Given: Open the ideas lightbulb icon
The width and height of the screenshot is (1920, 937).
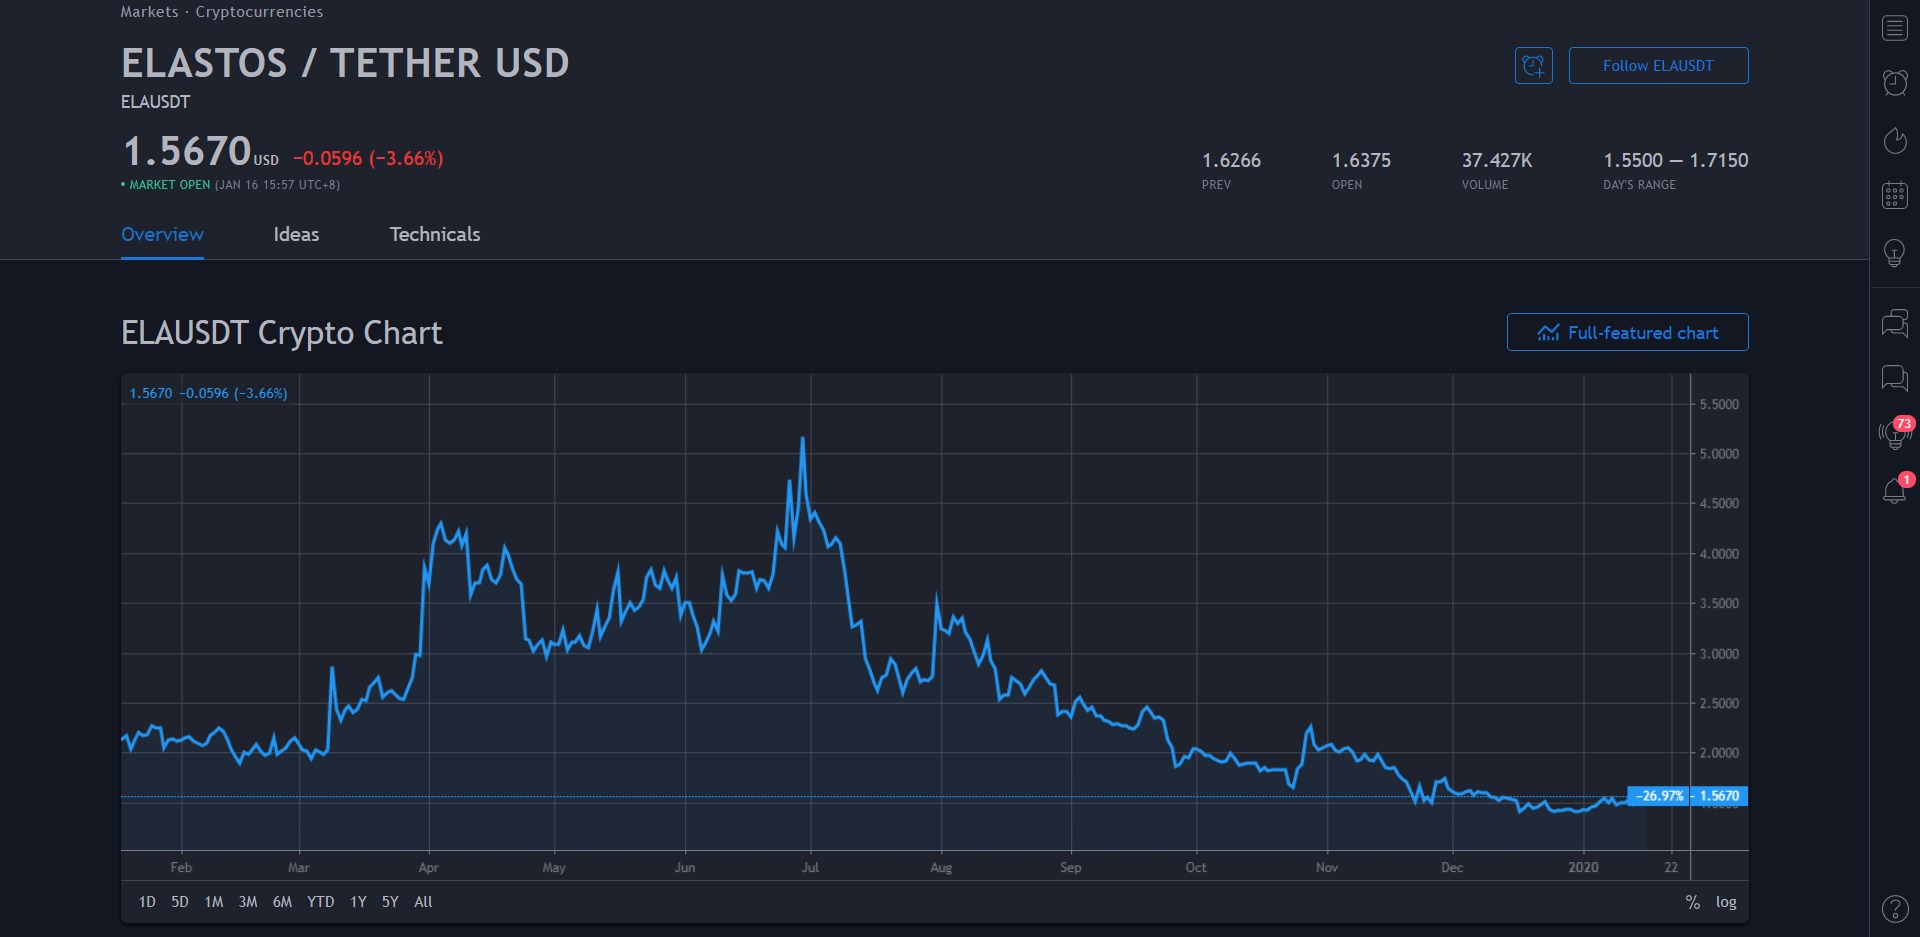Looking at the screenshot, I should (x=1895, y=252).
